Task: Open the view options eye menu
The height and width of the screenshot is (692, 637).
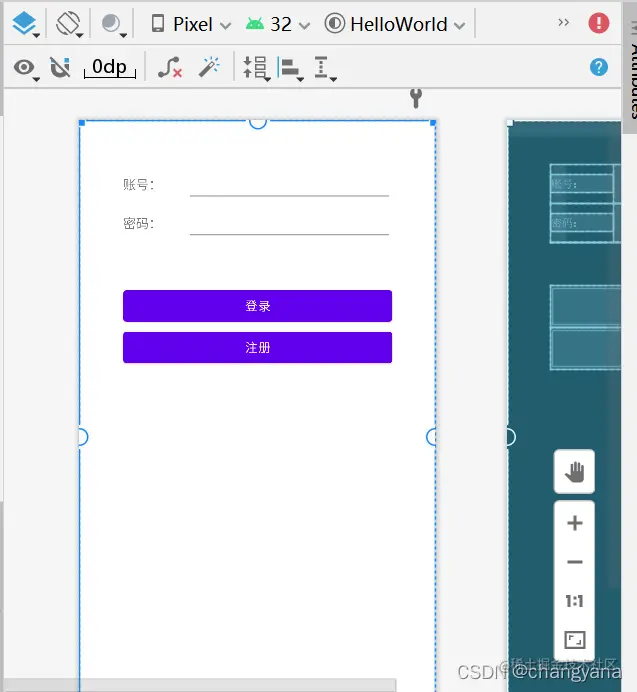Action: tap(26, 68)
